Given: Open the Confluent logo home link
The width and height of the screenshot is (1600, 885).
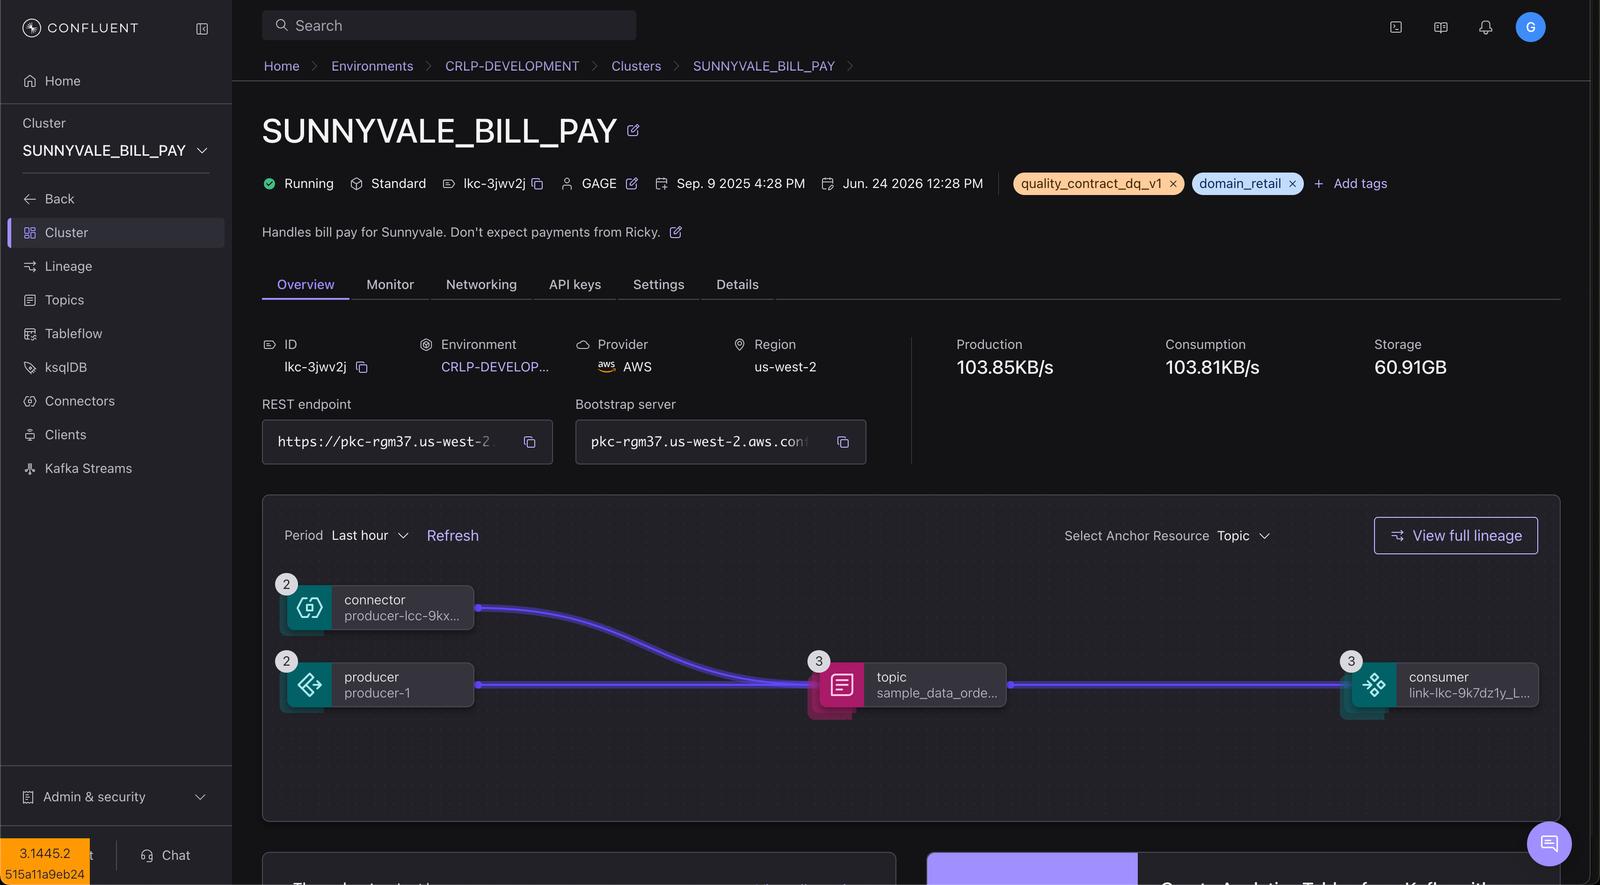Looking at the screenshot, I should click(80, 28).
